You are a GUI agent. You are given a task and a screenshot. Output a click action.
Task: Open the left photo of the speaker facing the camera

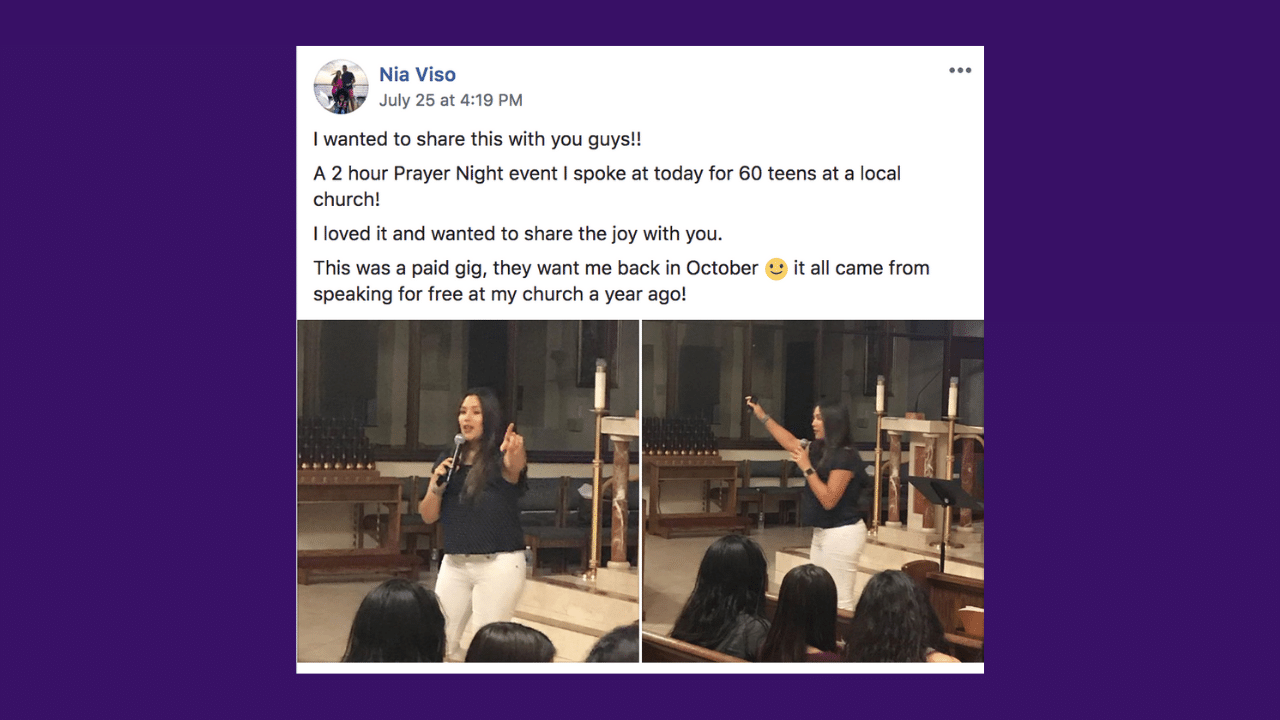468,491
